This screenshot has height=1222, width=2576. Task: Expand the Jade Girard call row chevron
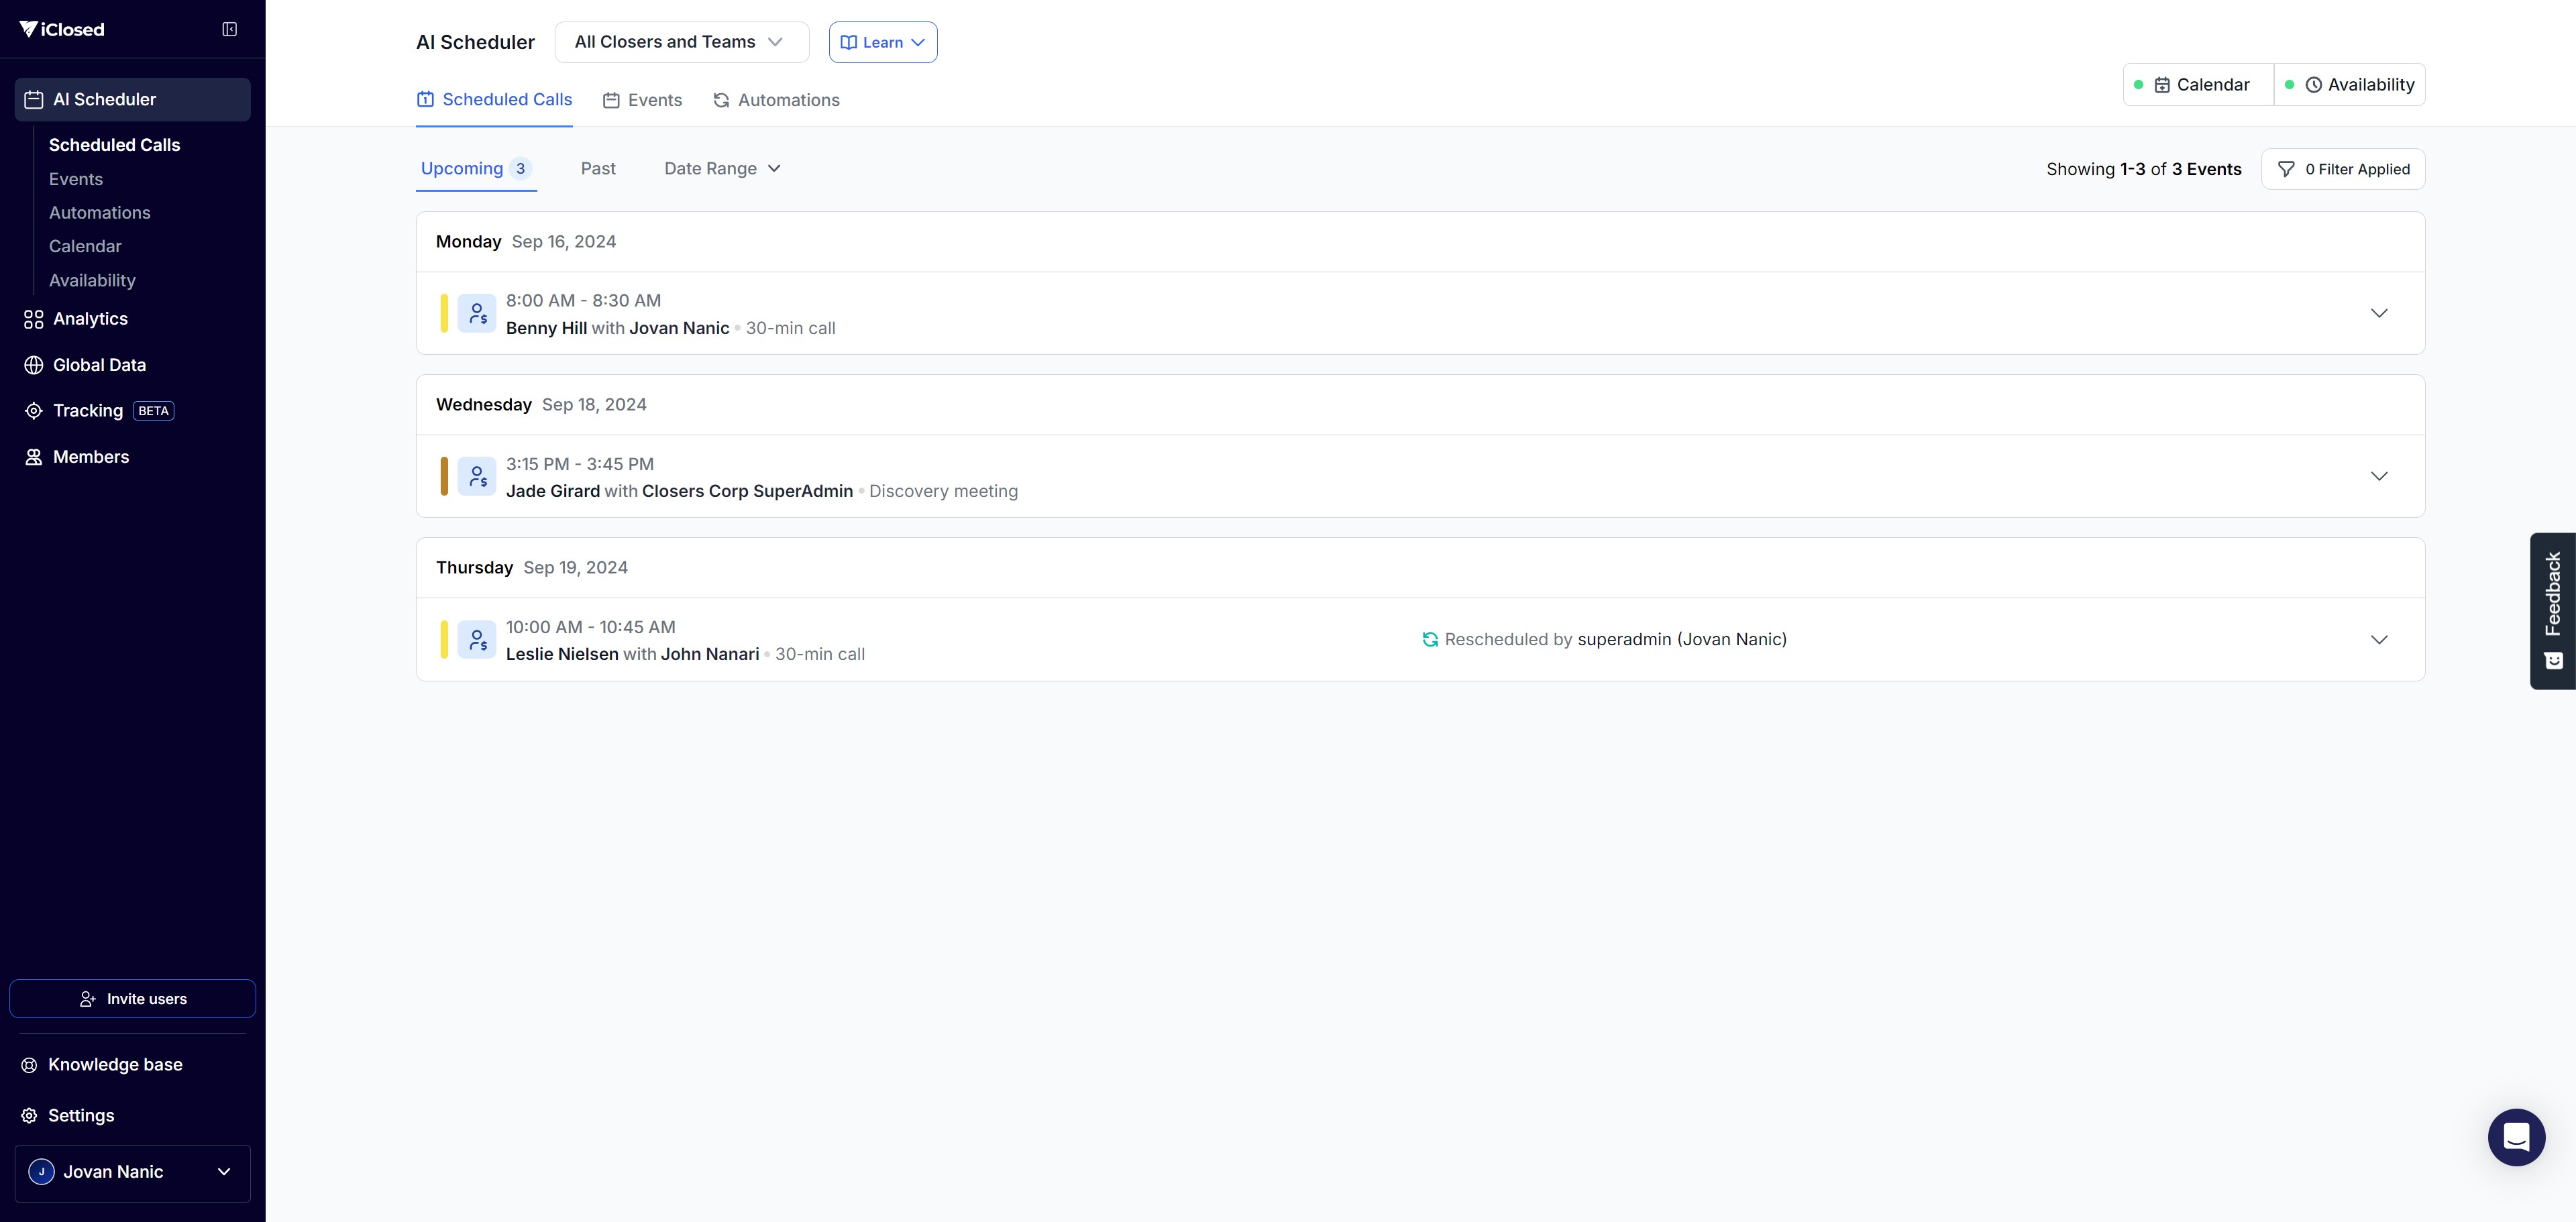point(2379,476)
